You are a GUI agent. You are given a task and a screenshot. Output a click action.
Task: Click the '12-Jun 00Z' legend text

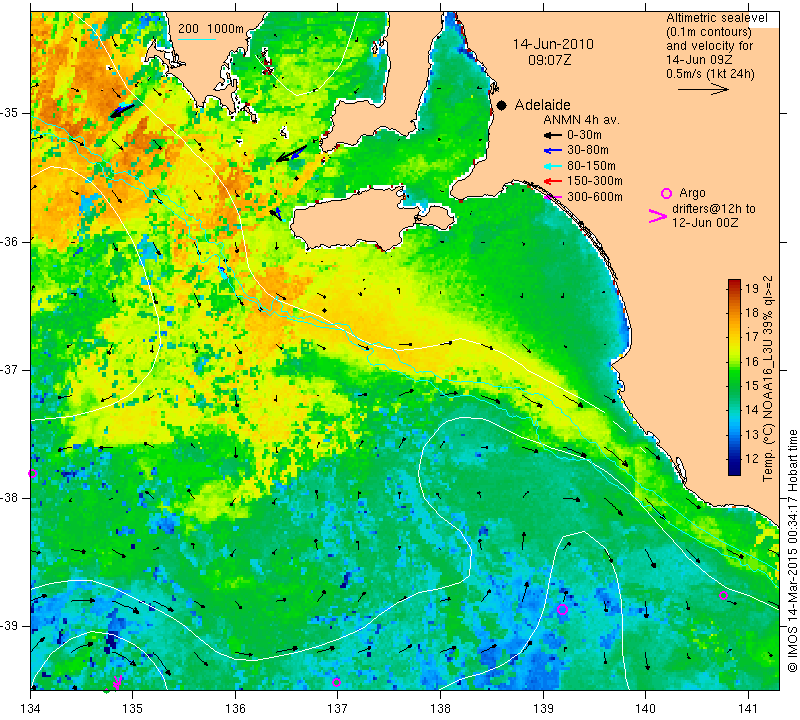tap(705, 222)
